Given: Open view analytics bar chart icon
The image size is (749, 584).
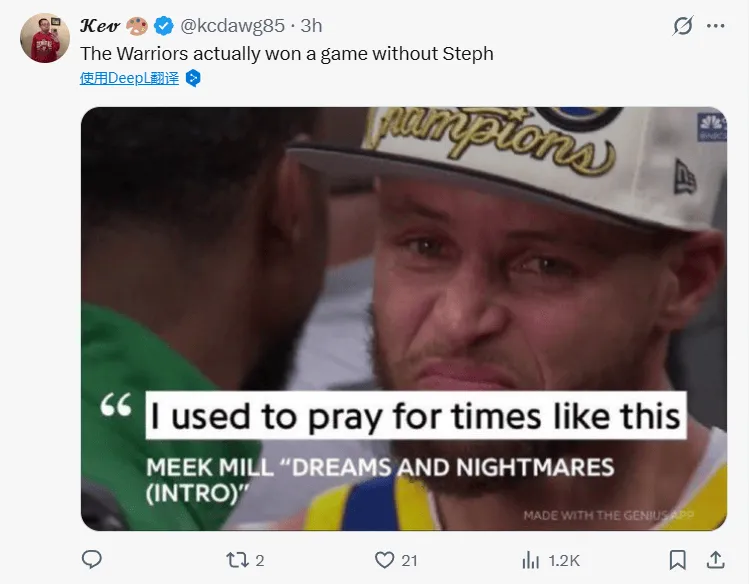Looking at the screenshot, I should click(531, 560).
